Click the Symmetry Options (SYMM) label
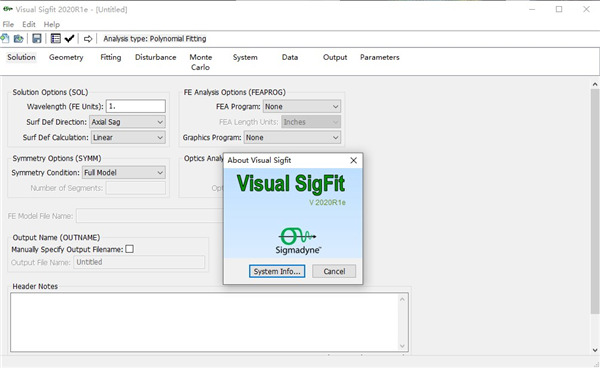Image resolution: width=600 pixels, height=368 pixels. coord(57,158)
